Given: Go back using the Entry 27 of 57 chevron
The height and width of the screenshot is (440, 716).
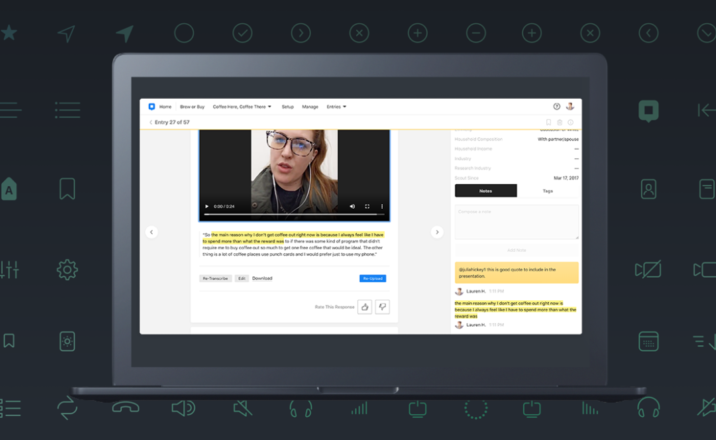Looking at the screenshot, I should click(x=151, y=122).
